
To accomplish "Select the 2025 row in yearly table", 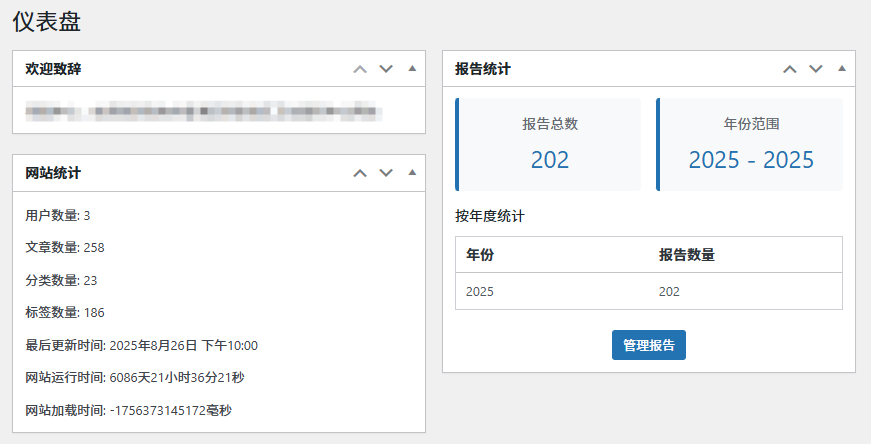I will (x=648, y=291).
